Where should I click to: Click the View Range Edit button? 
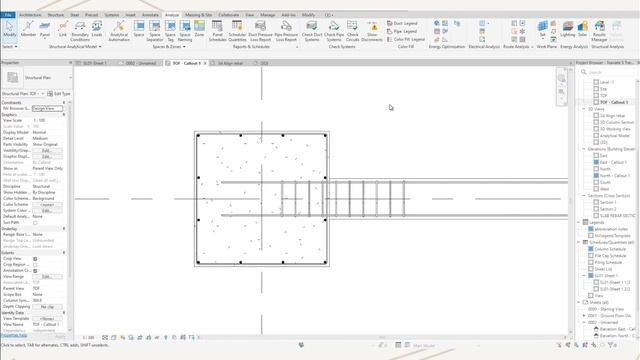pyautogui.click(x=47, y=277)
